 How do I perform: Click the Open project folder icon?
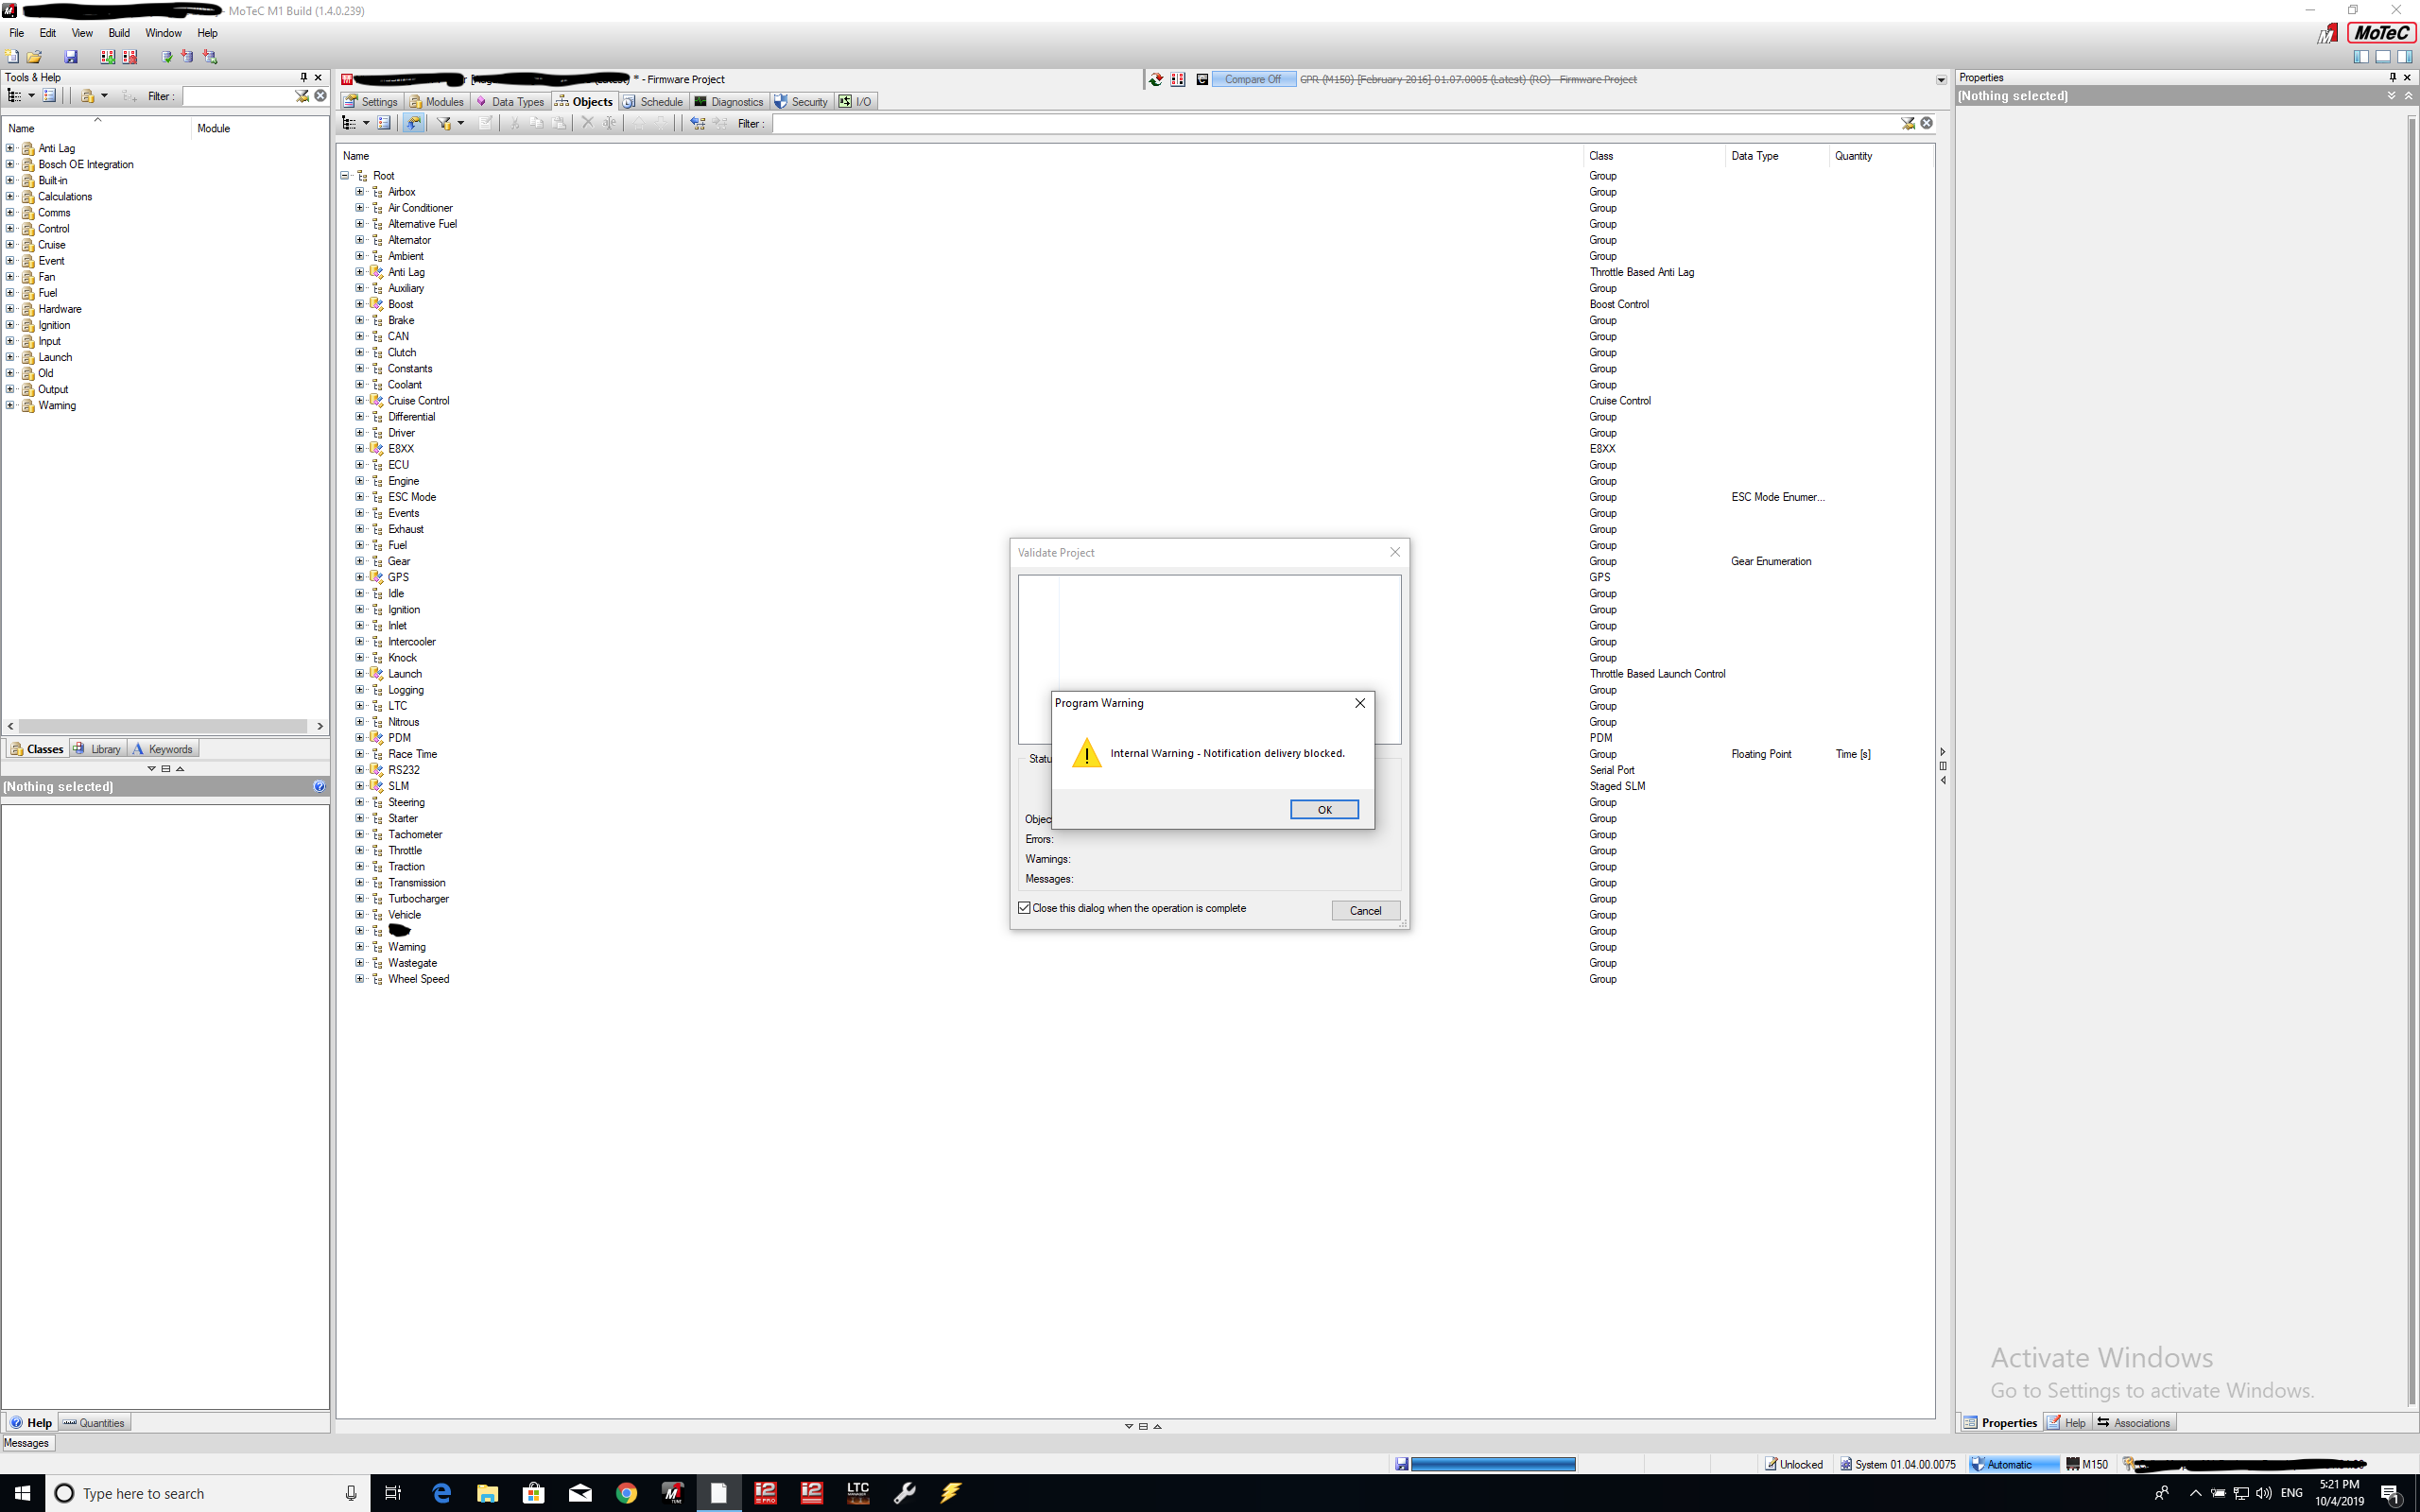tap(34, 57)
